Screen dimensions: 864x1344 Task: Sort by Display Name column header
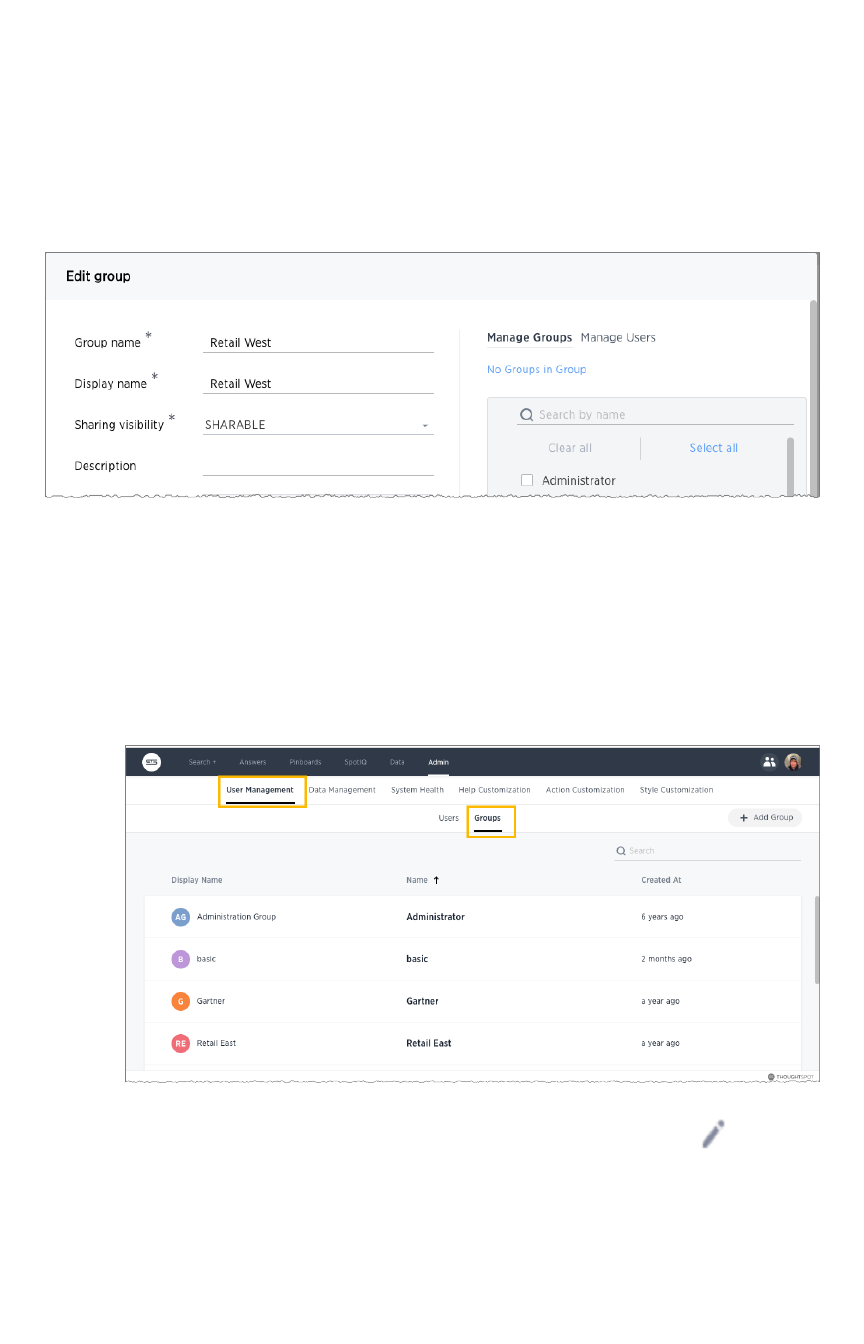tap(197, 880)
